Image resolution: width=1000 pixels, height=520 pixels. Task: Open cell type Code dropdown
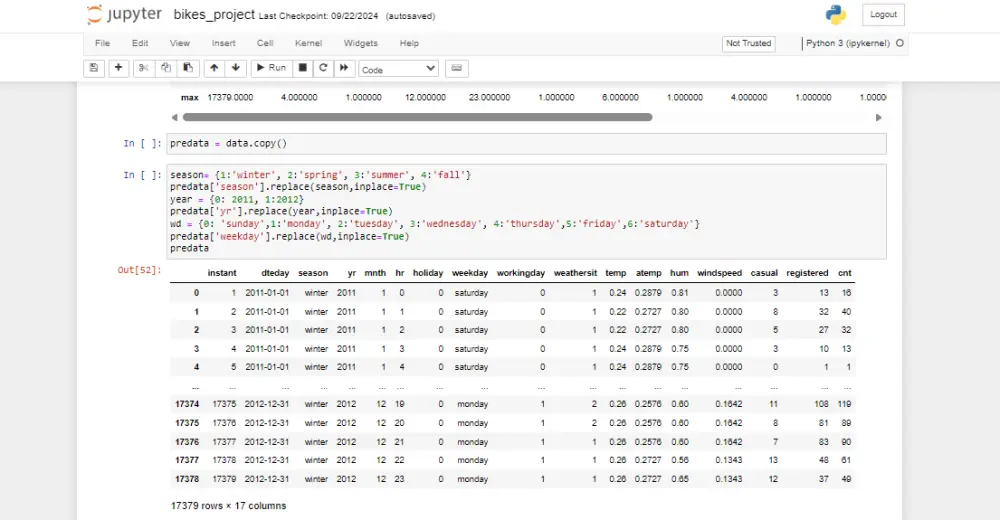point(399,69)
